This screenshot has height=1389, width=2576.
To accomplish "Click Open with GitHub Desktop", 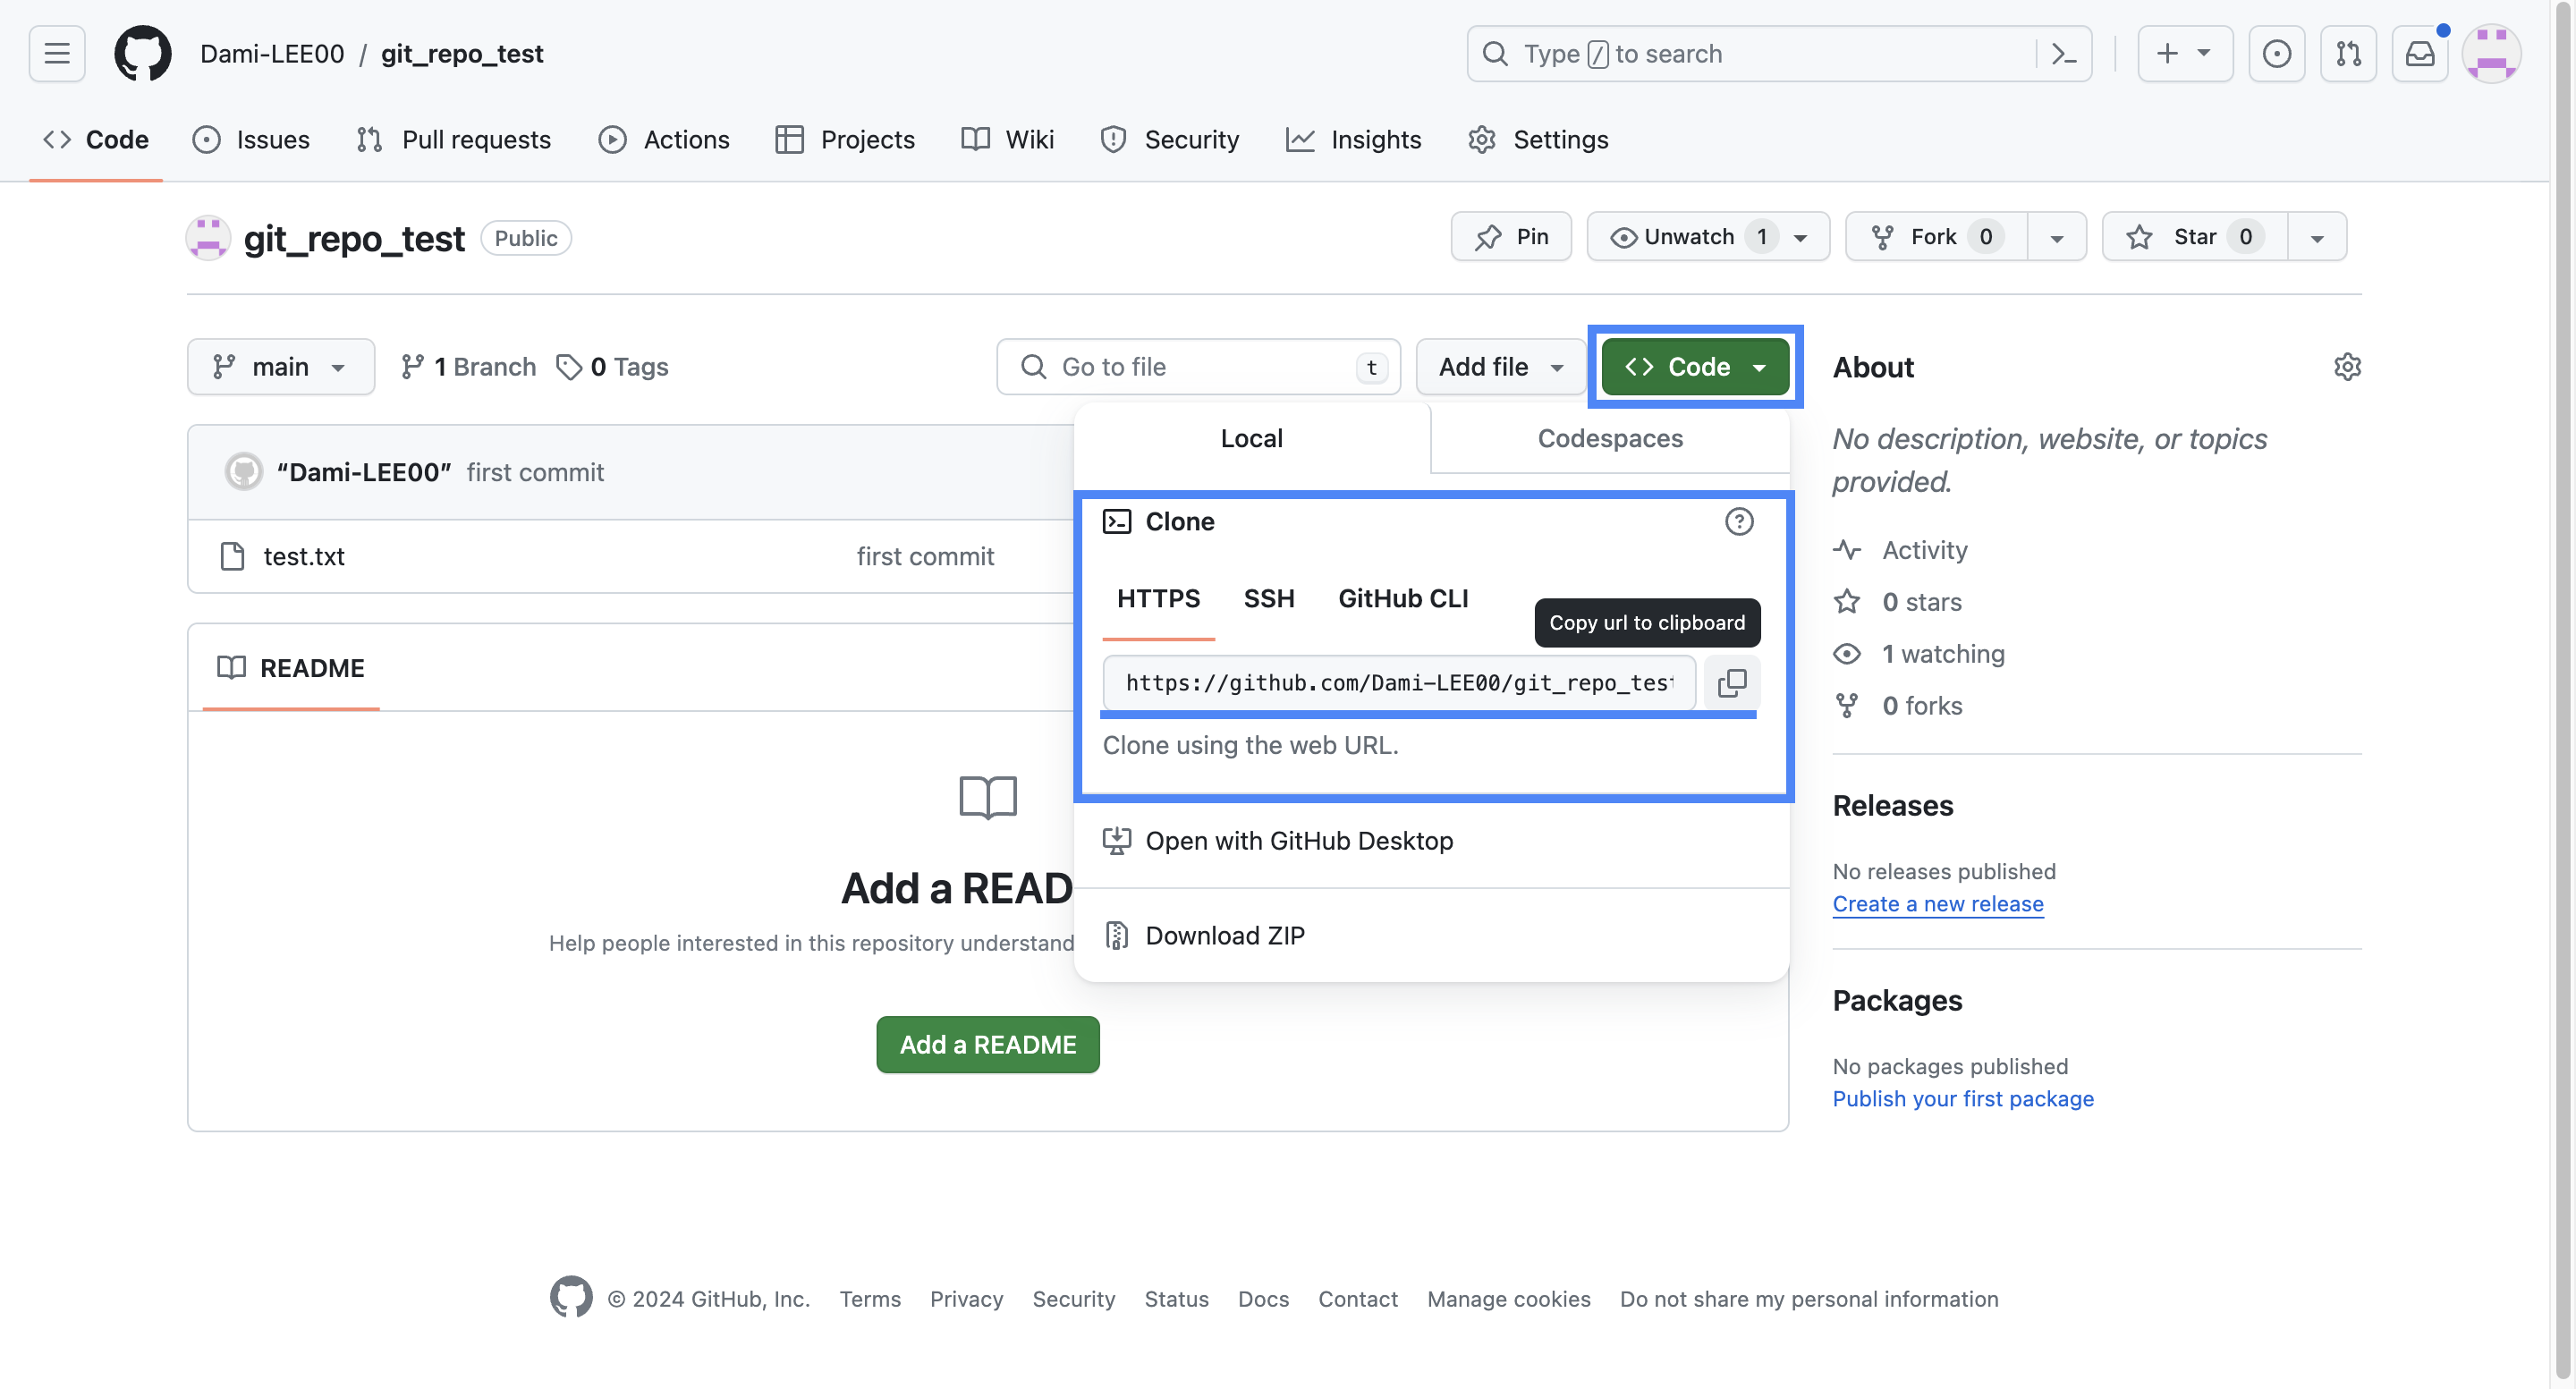I will 1299,840.
